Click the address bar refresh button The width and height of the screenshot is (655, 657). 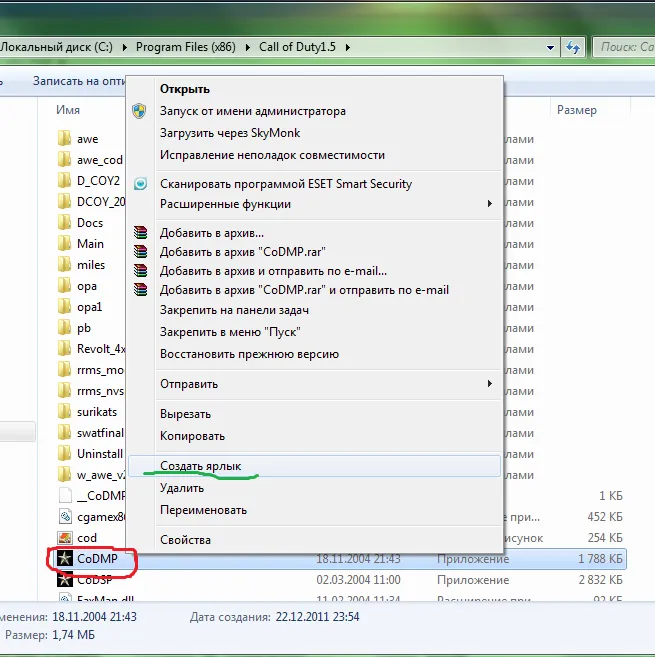(573, 47)
